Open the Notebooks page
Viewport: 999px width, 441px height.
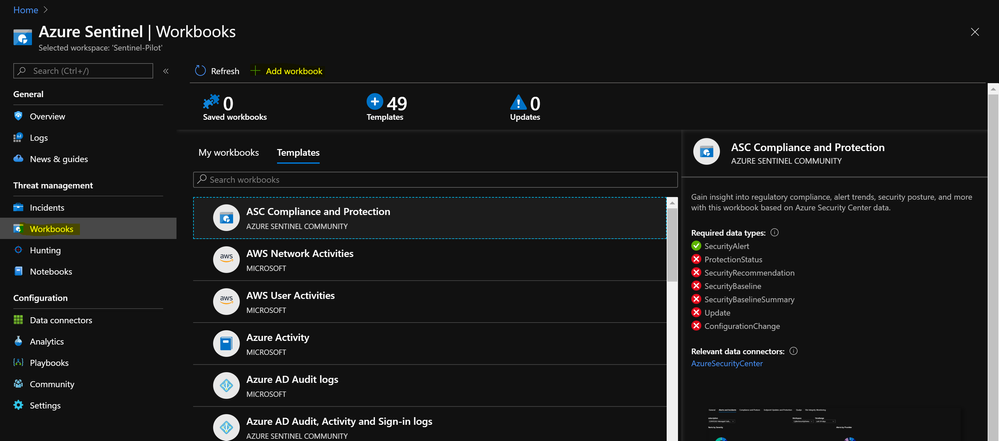(50, 271)
